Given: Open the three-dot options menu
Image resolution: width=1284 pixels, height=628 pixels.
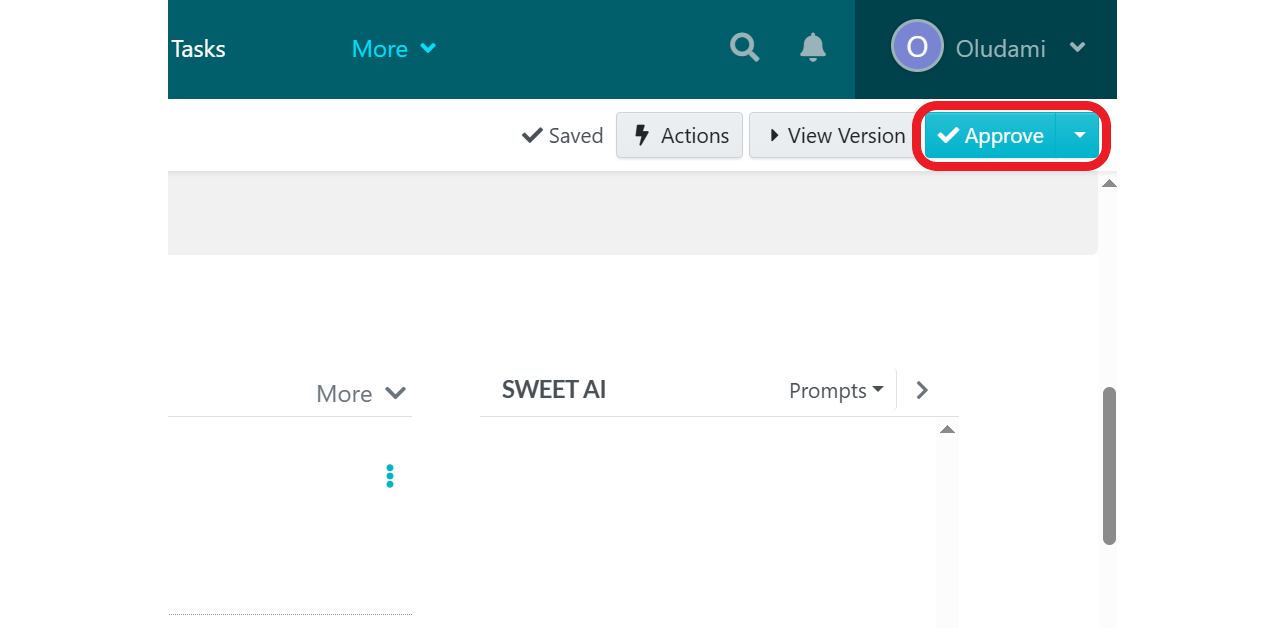Looking at the screenshot, I should pyautogui.click(x=389, y=476).
